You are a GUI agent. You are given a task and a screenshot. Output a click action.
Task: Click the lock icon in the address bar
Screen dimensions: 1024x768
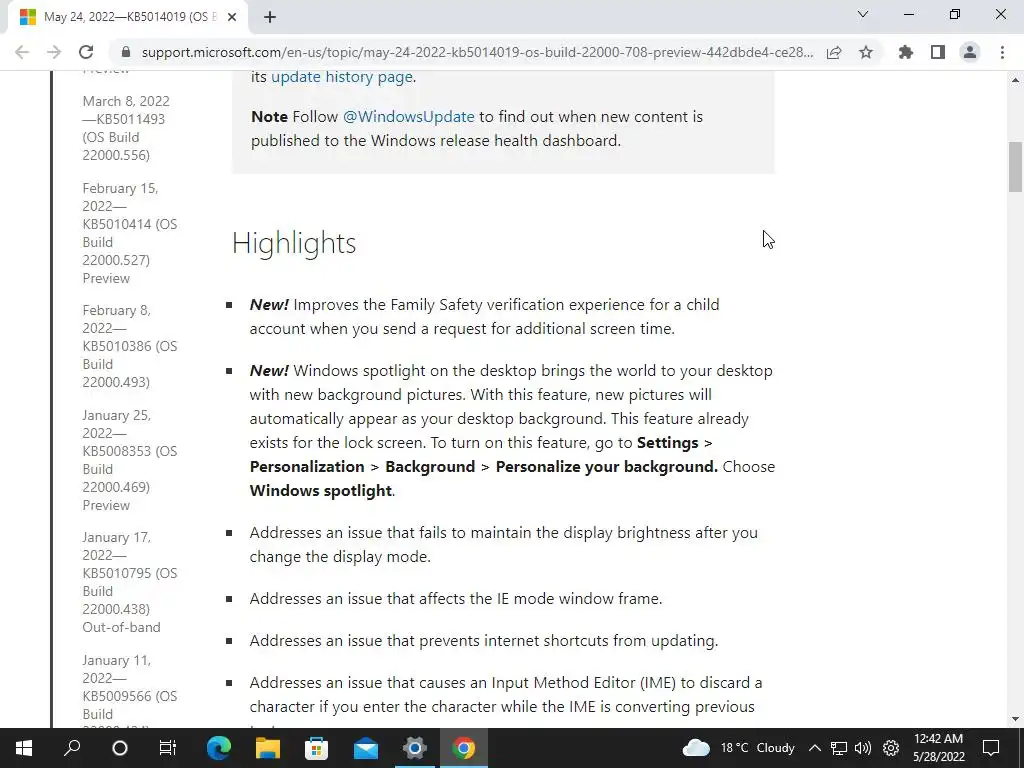[126, 52]
